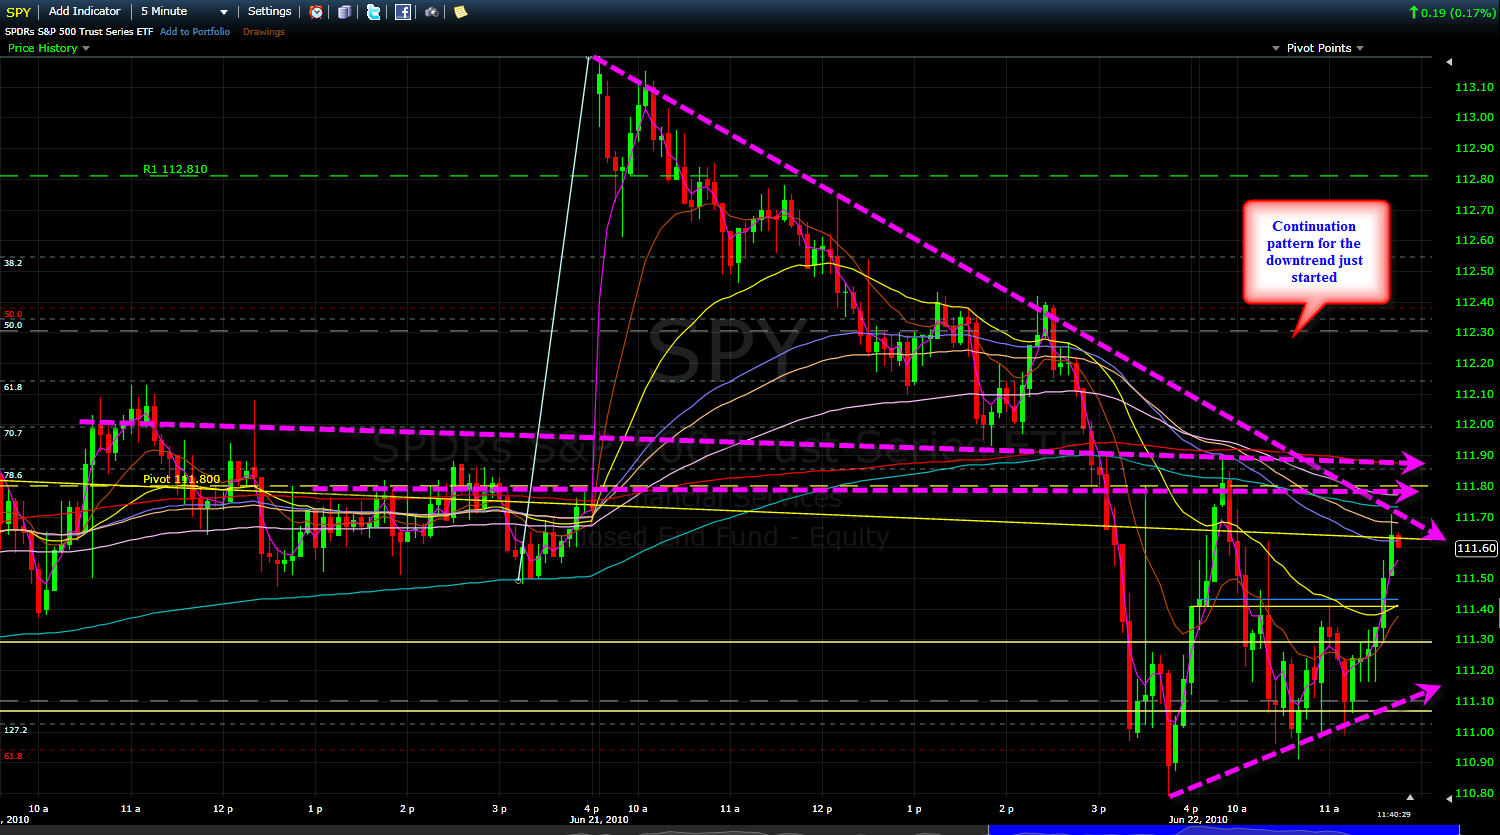1500x835 pixels.
Task: Click the 111.00 price axis label
Action: pyautogui.click(x=1476, y=732)
